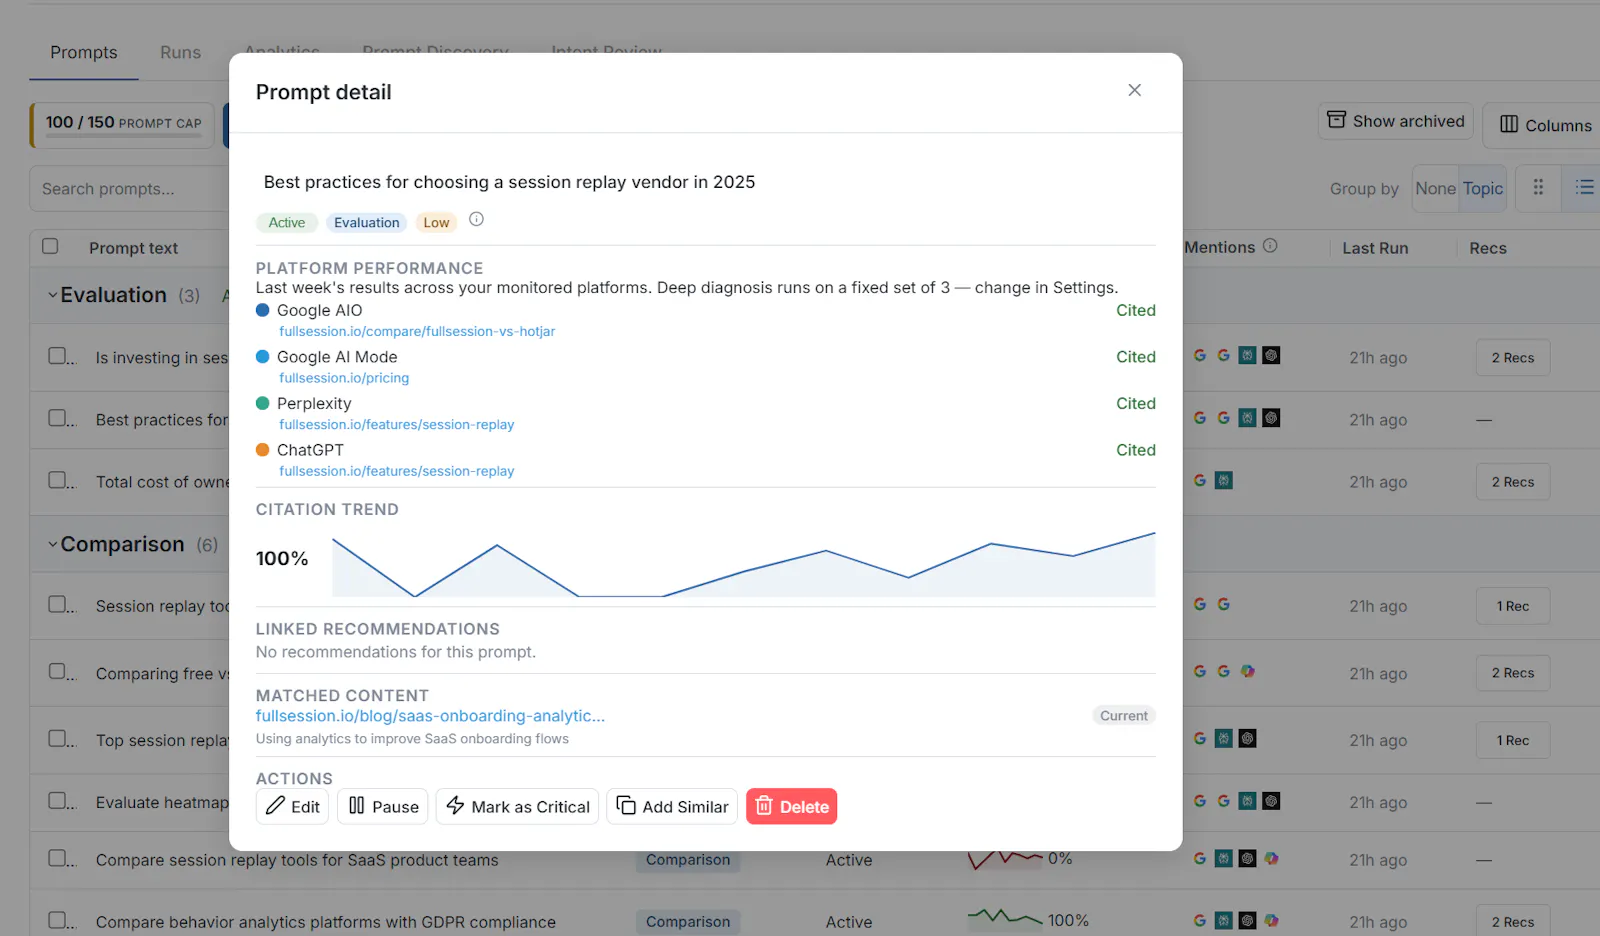This screenshot has height=936, width=1600.
Task: Click the citation trend chart
Action: point(743,565)
